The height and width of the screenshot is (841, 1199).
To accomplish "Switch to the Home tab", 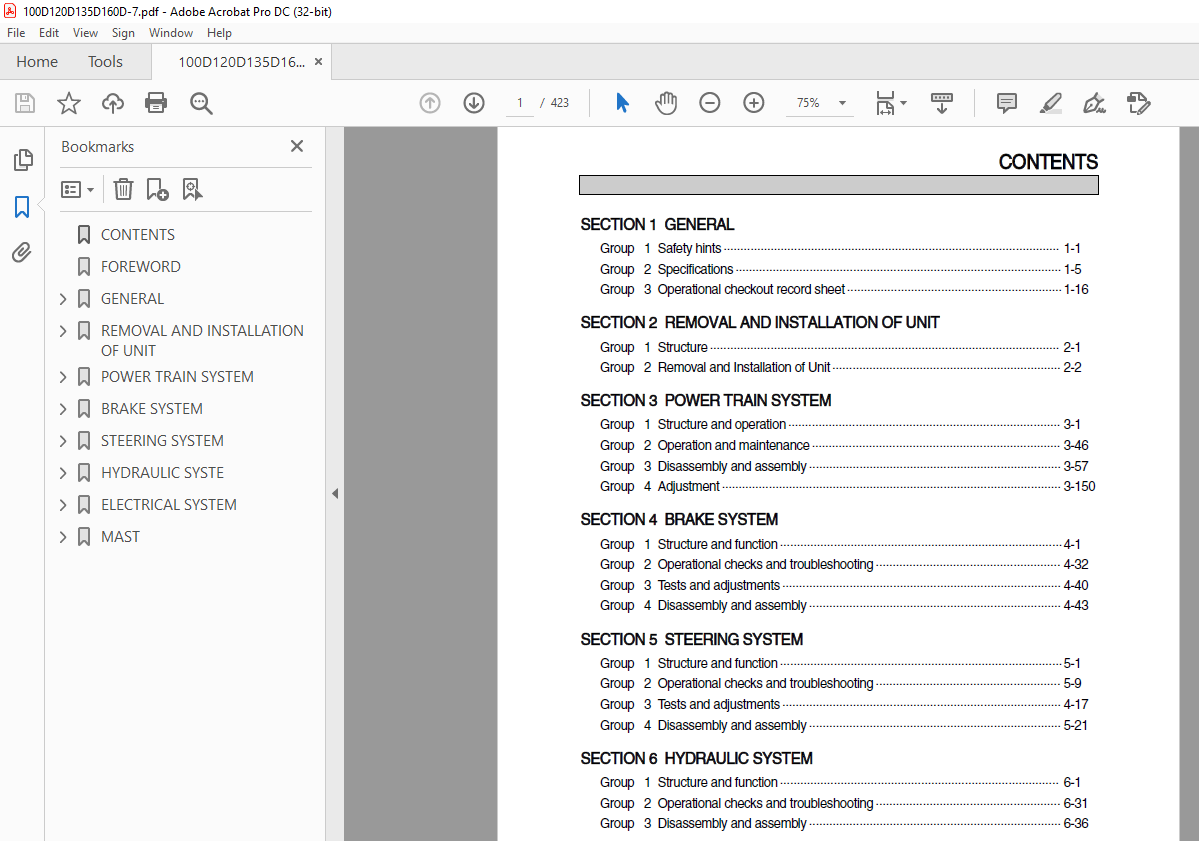I will (37, 62).
